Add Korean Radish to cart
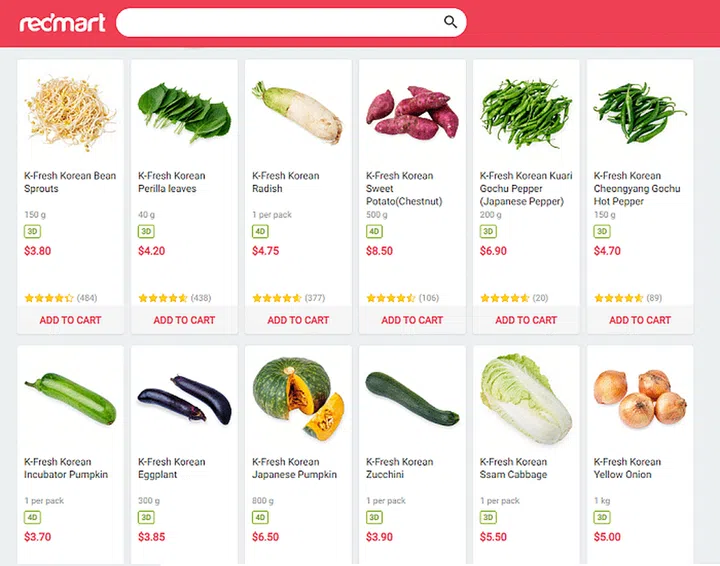 tap(298, 320)
